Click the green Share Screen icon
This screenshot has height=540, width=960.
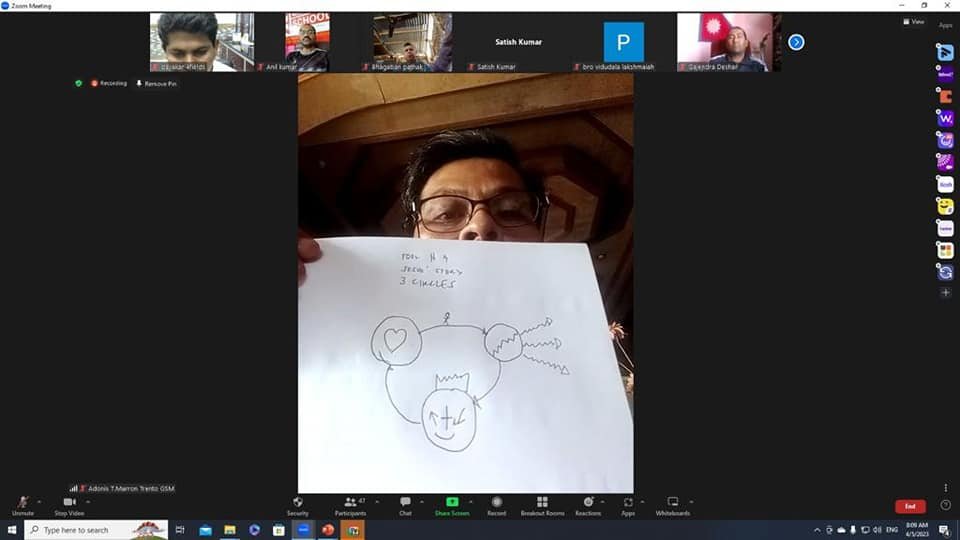[x=452, y=502]
